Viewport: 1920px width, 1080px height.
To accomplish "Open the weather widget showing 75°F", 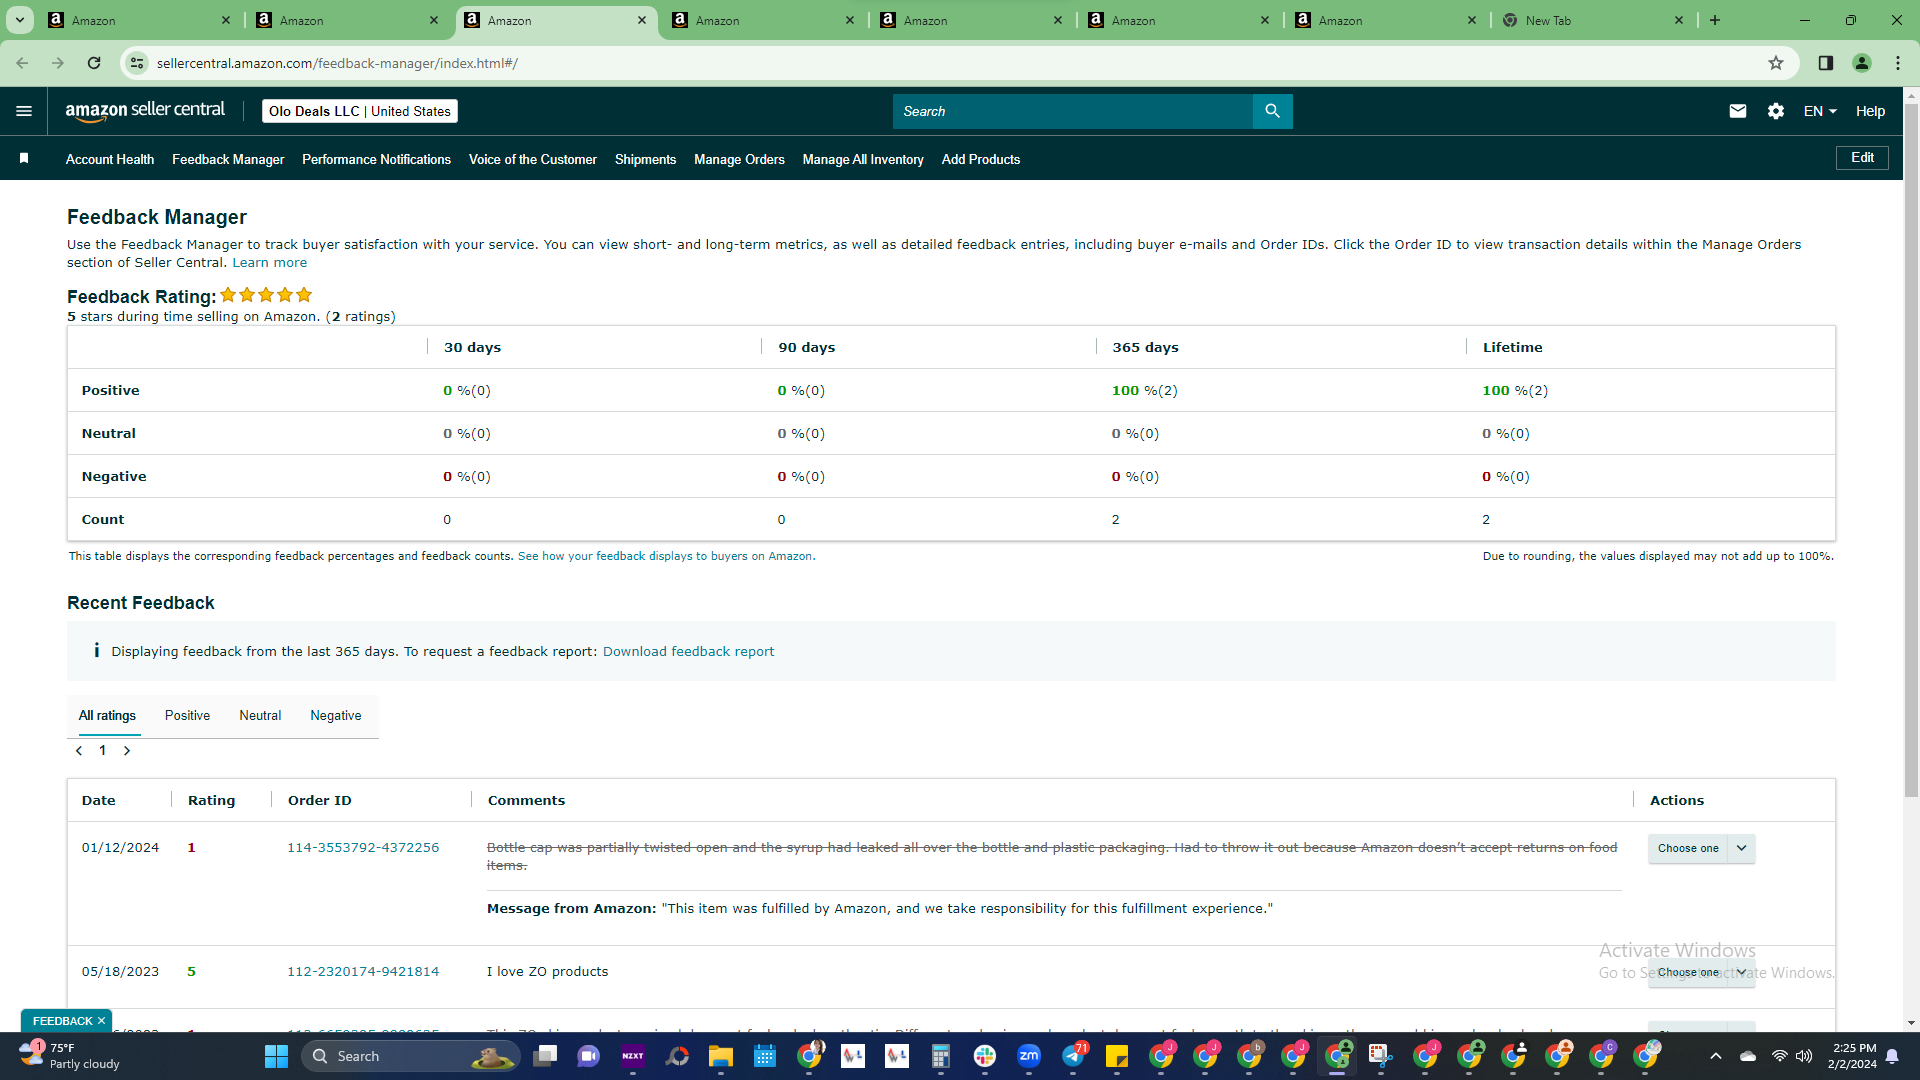I will 70,1056.
